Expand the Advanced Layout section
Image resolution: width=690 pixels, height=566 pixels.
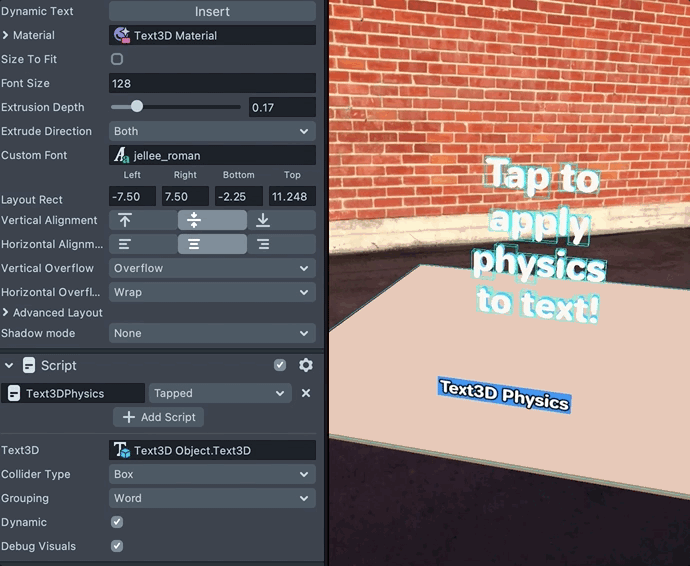click(x=6, y=313)
